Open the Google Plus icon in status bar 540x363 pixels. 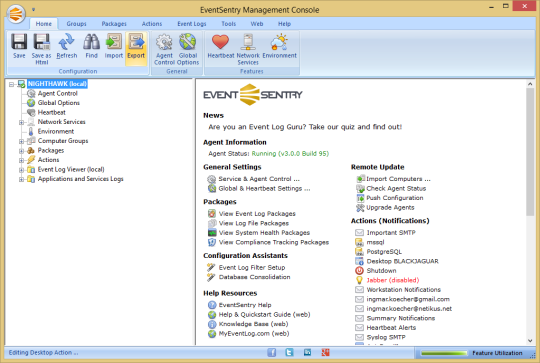click(x=325, y=352)
